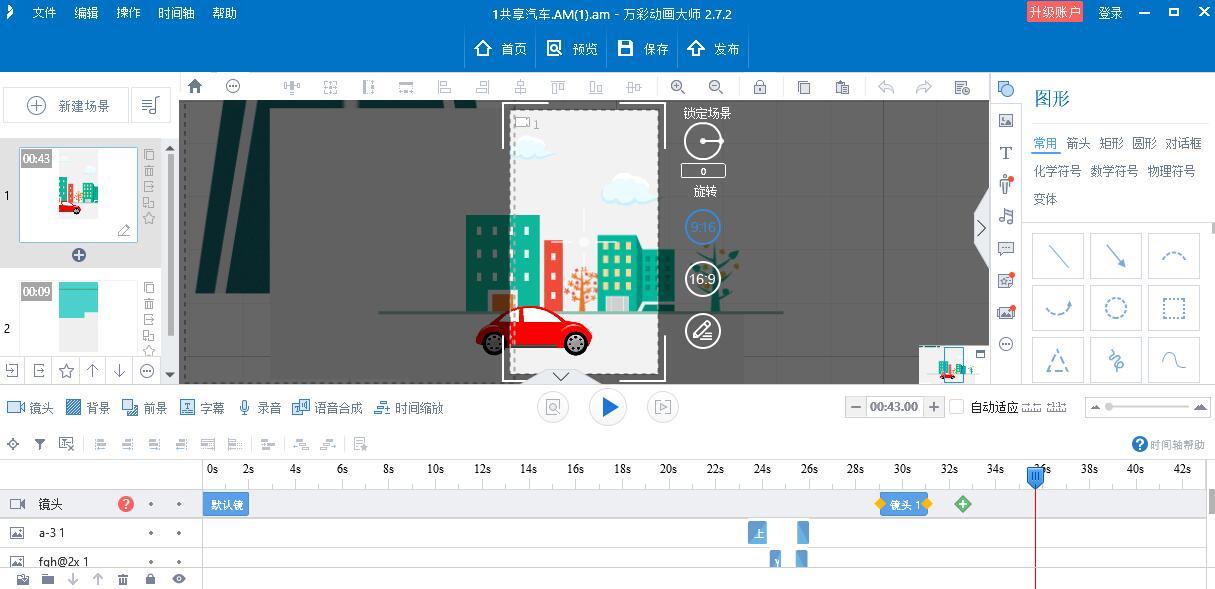The image size is (1215, 589).
Task: Click the 录音 microphone tool
Action: click(259, 408)
